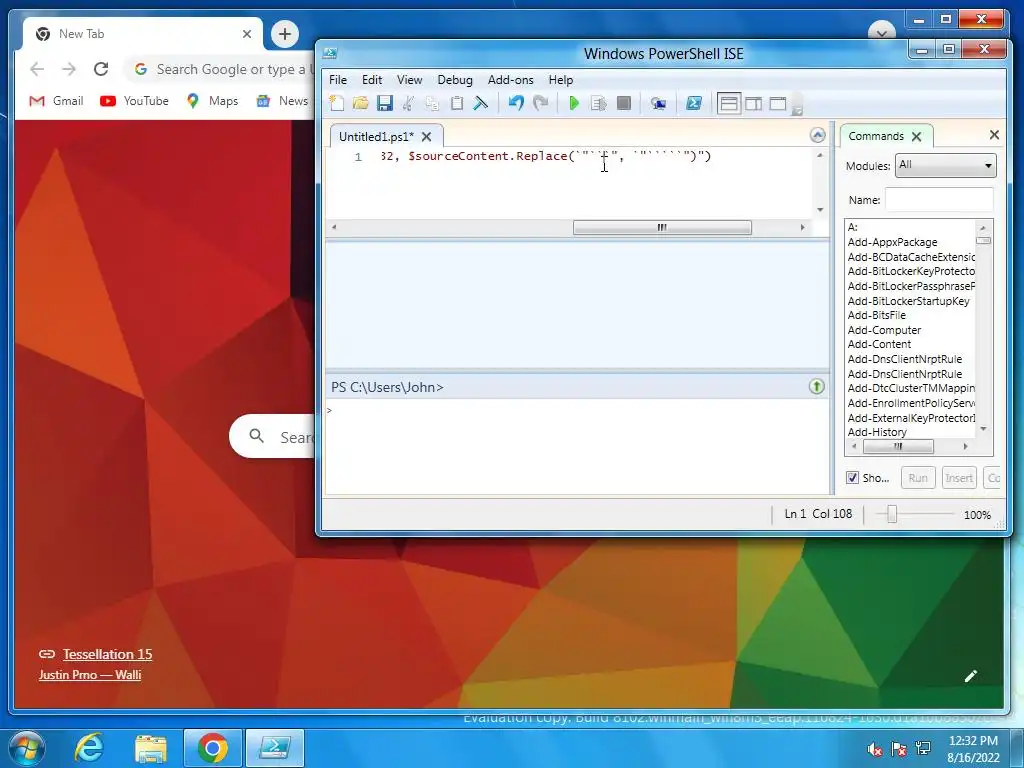1024x768 pixels.
Task: Open Edit menu
Action: pyautogui.click(x=372, y=80)
